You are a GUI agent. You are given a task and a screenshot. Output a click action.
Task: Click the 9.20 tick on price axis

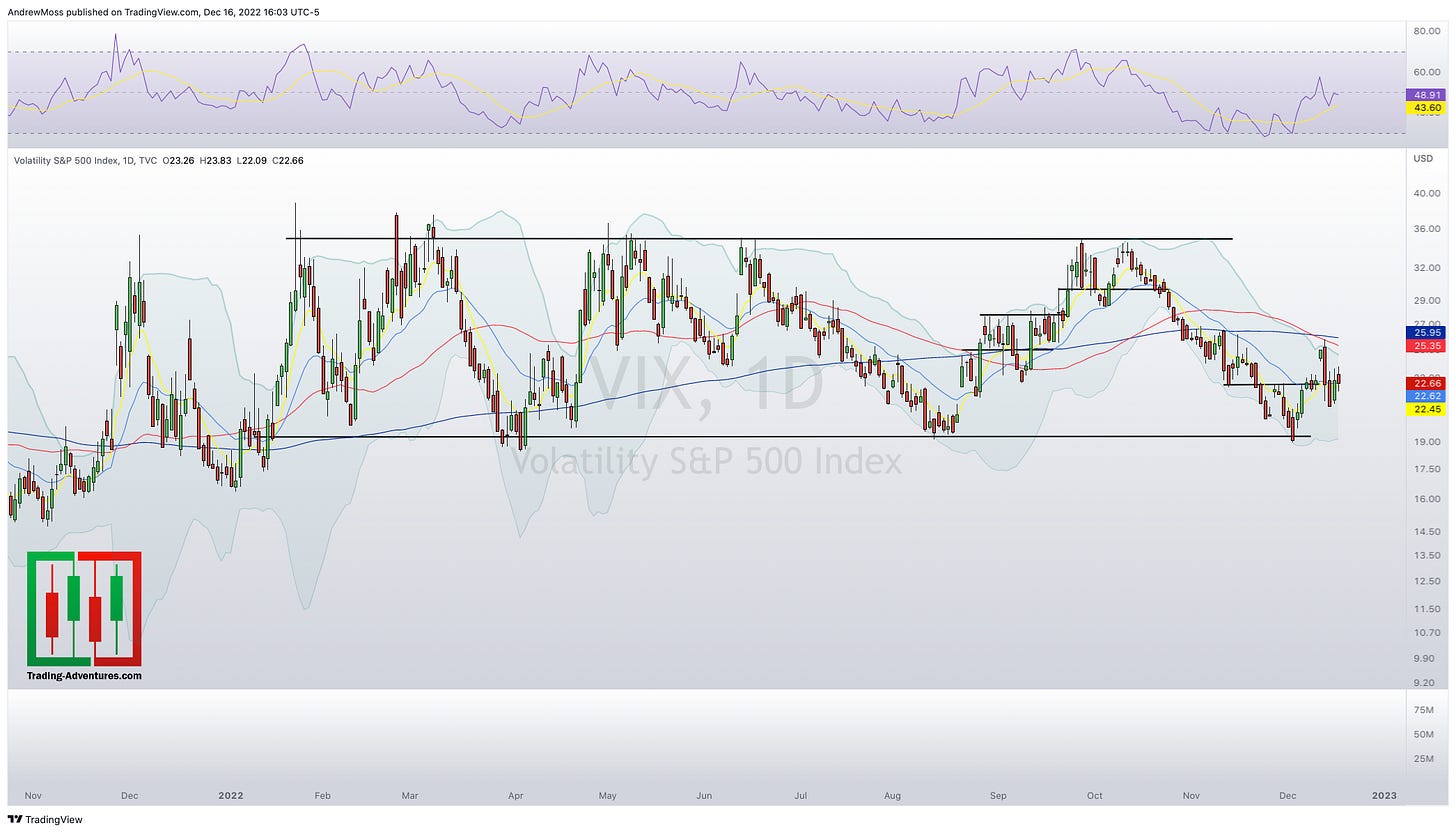[1424, 682]
